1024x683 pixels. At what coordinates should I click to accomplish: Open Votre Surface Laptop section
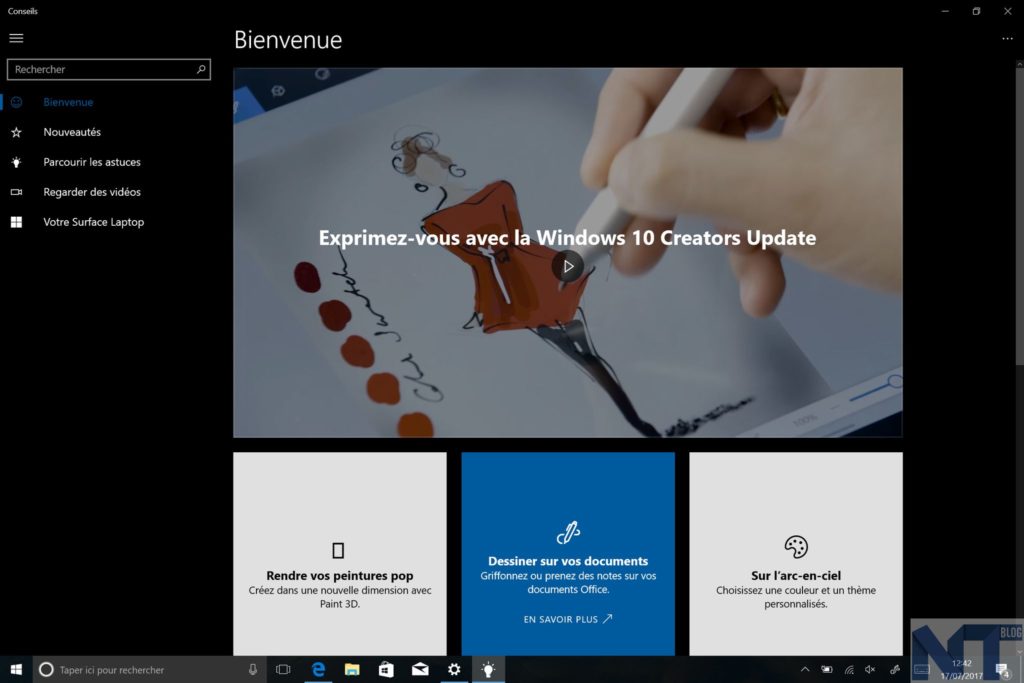(x=93, y=222)
